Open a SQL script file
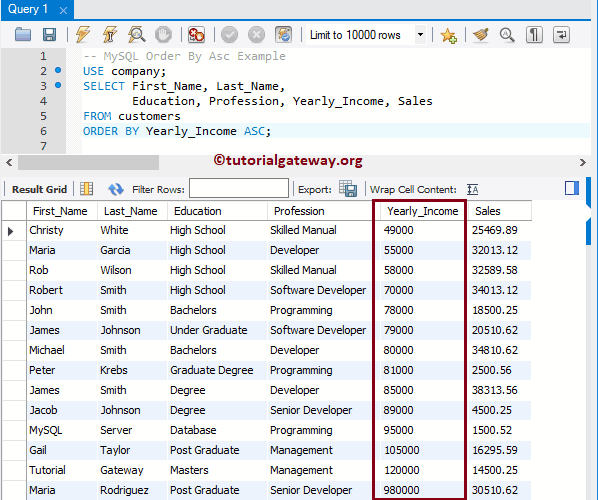The height and width of the screenshot is (500, 598). (23, 35)
